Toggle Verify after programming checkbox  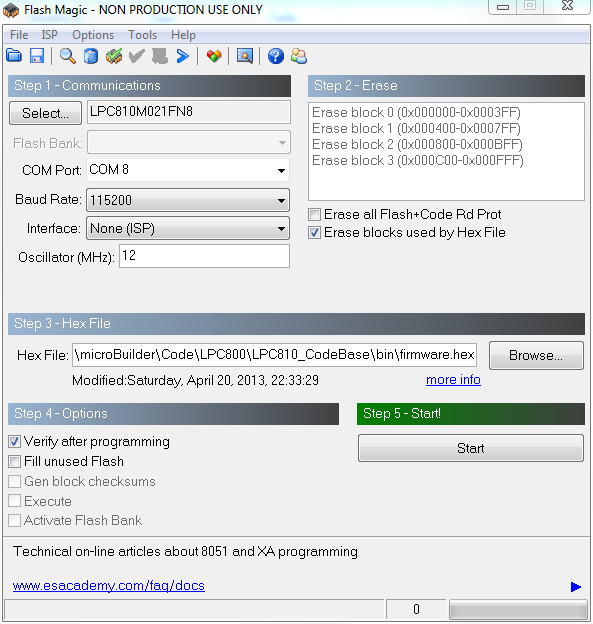tap(15, 441)
